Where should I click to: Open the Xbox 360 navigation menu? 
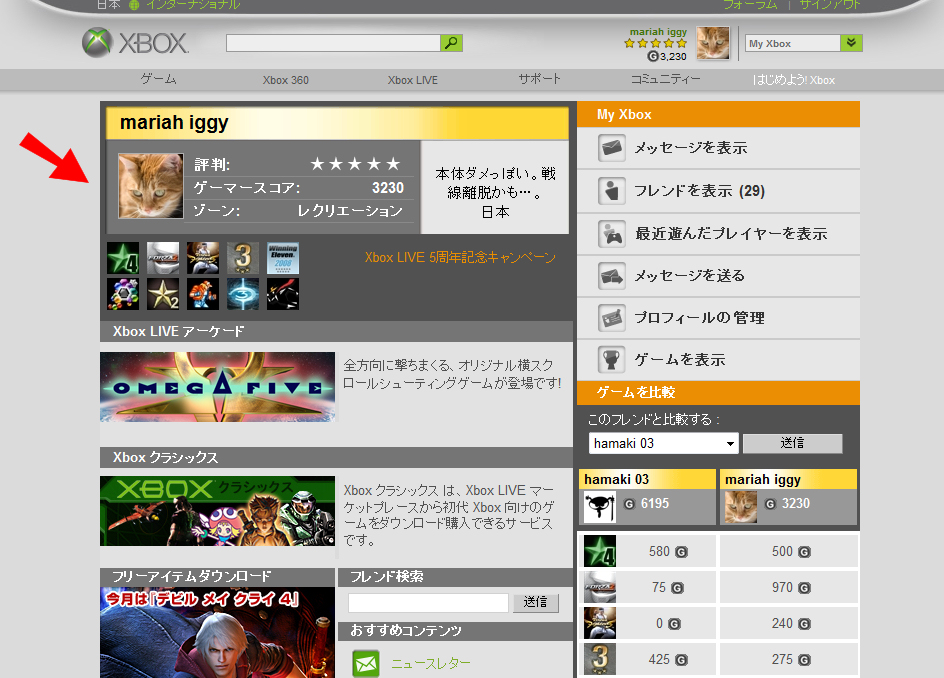(285, 80)
